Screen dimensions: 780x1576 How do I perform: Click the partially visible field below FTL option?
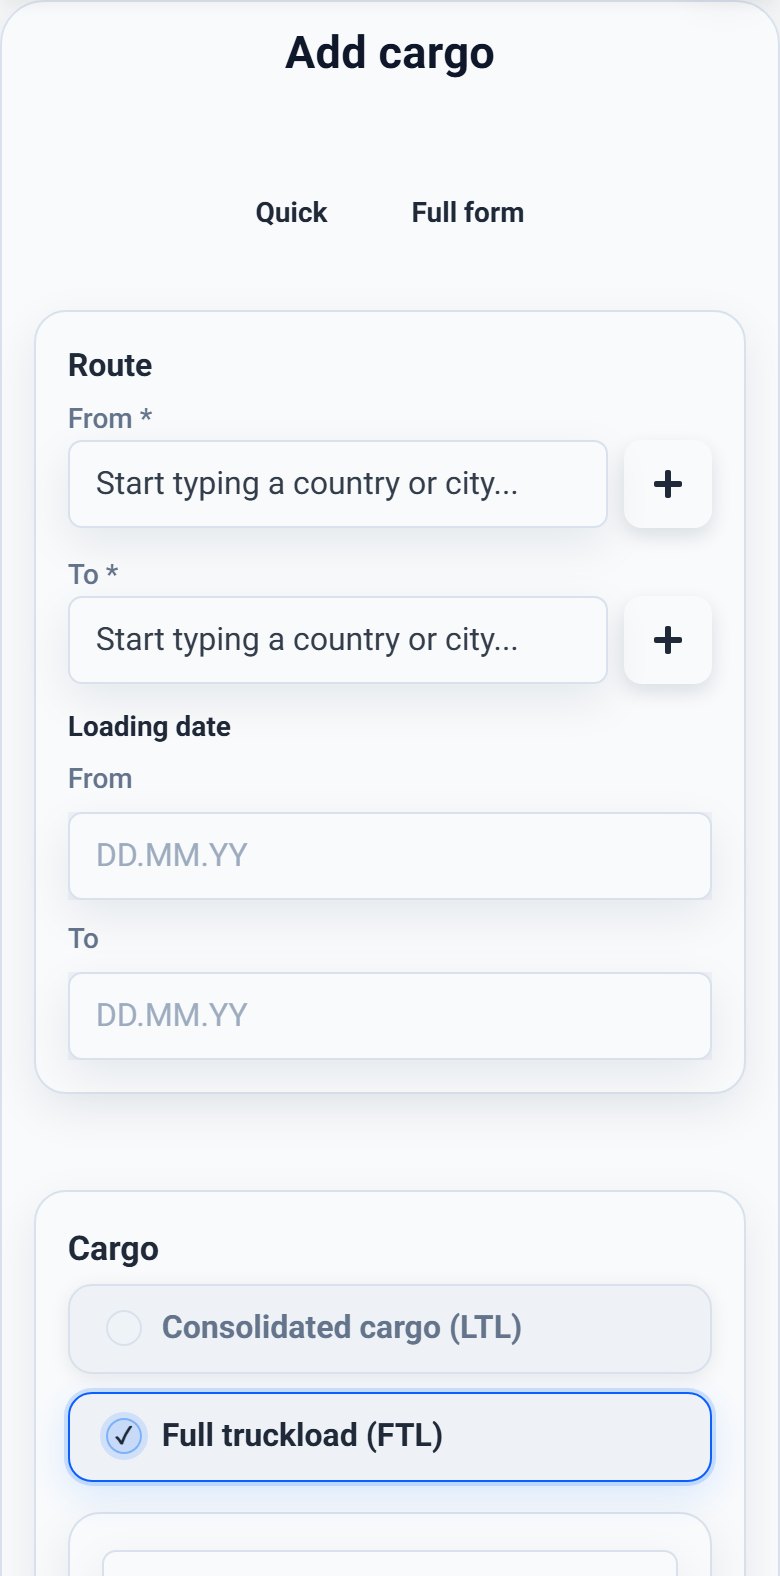pos(390,1563)
